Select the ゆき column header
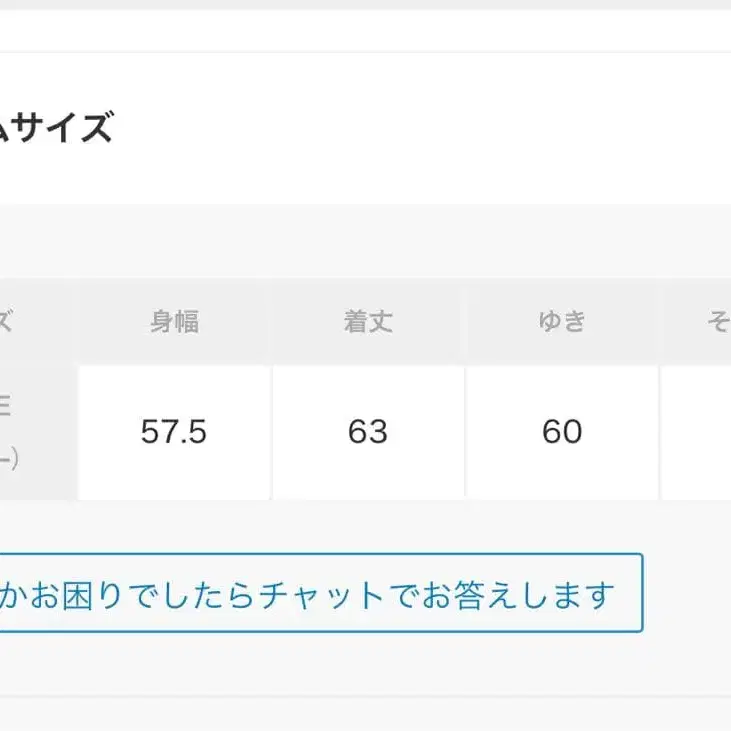Screen dimensions: 731x731 561,322
